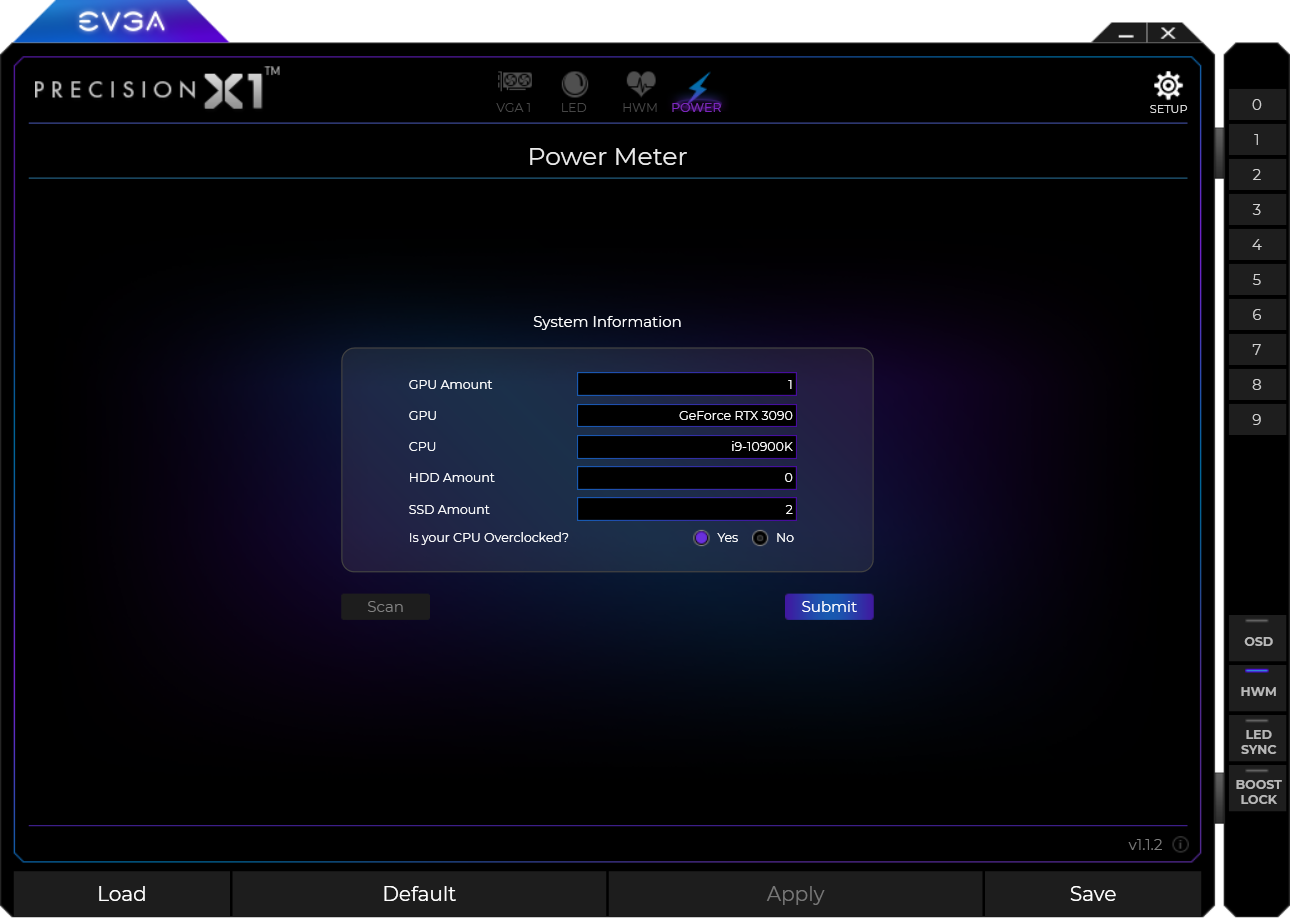
Task: Click the 'GPU Amount' label
Action: tap(451, 385)
